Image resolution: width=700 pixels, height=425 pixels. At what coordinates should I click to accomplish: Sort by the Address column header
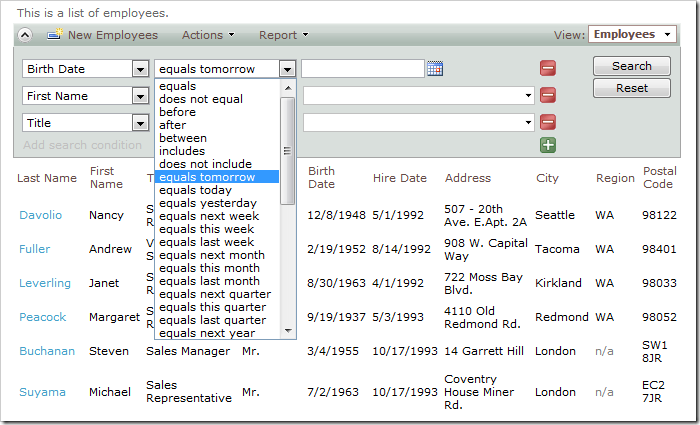(x=467, y=178)
